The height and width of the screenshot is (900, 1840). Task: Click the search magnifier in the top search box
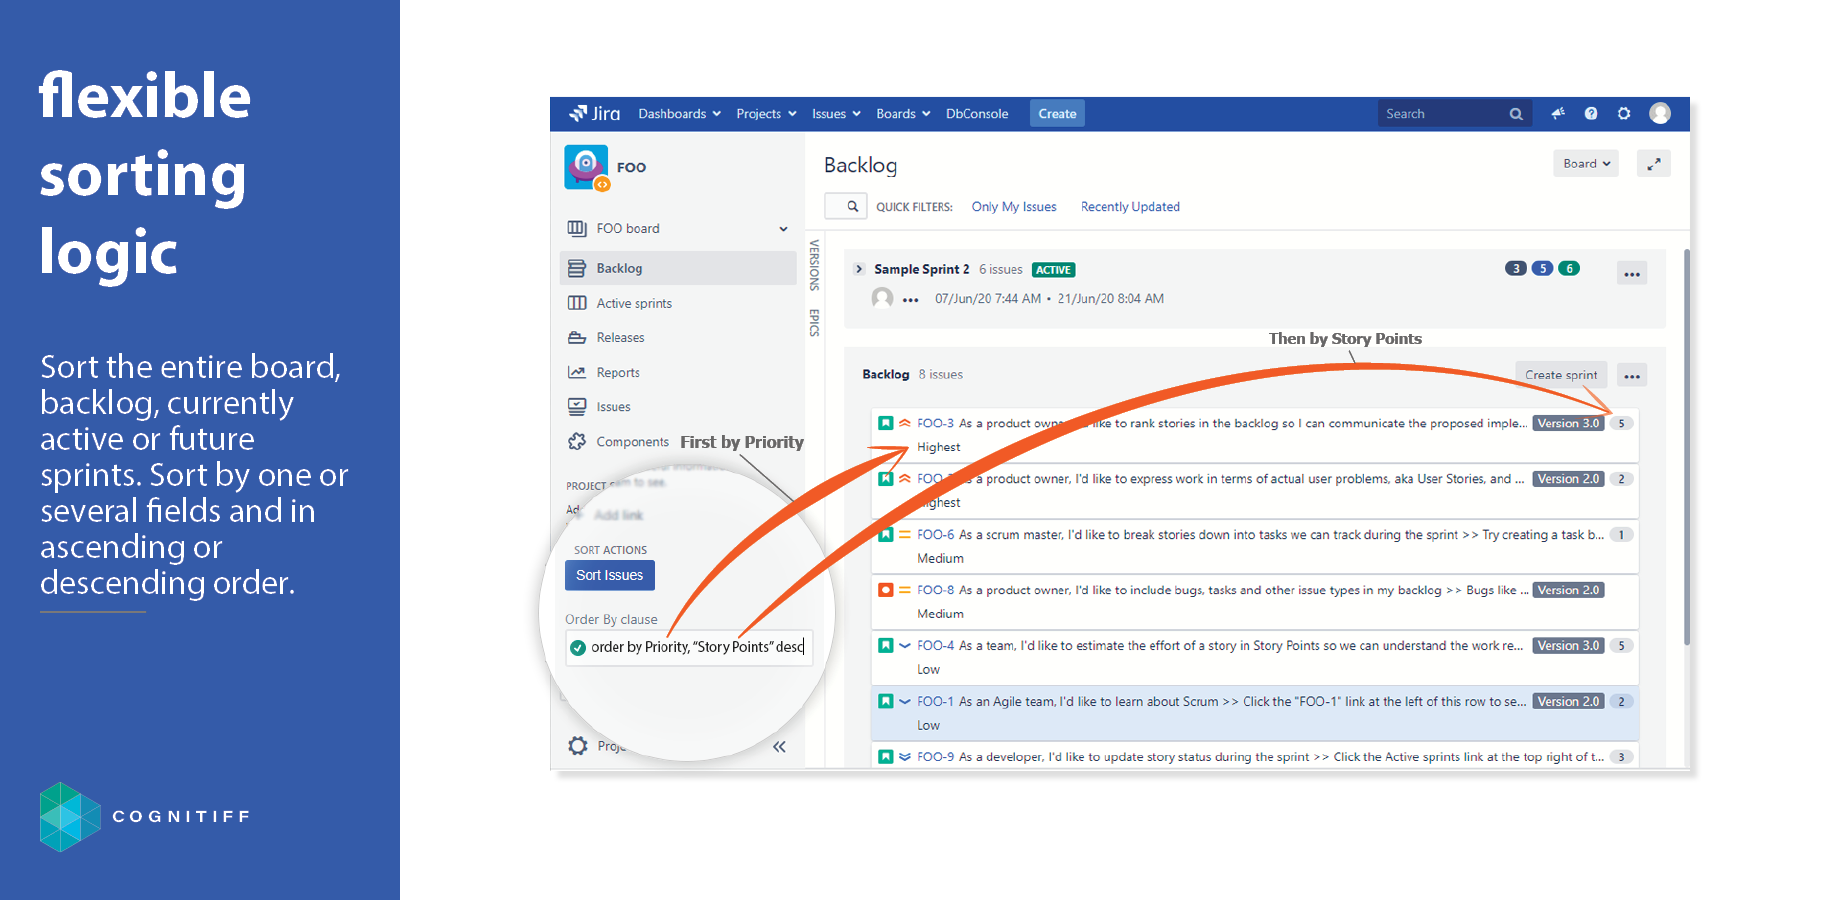(1516, 114)
